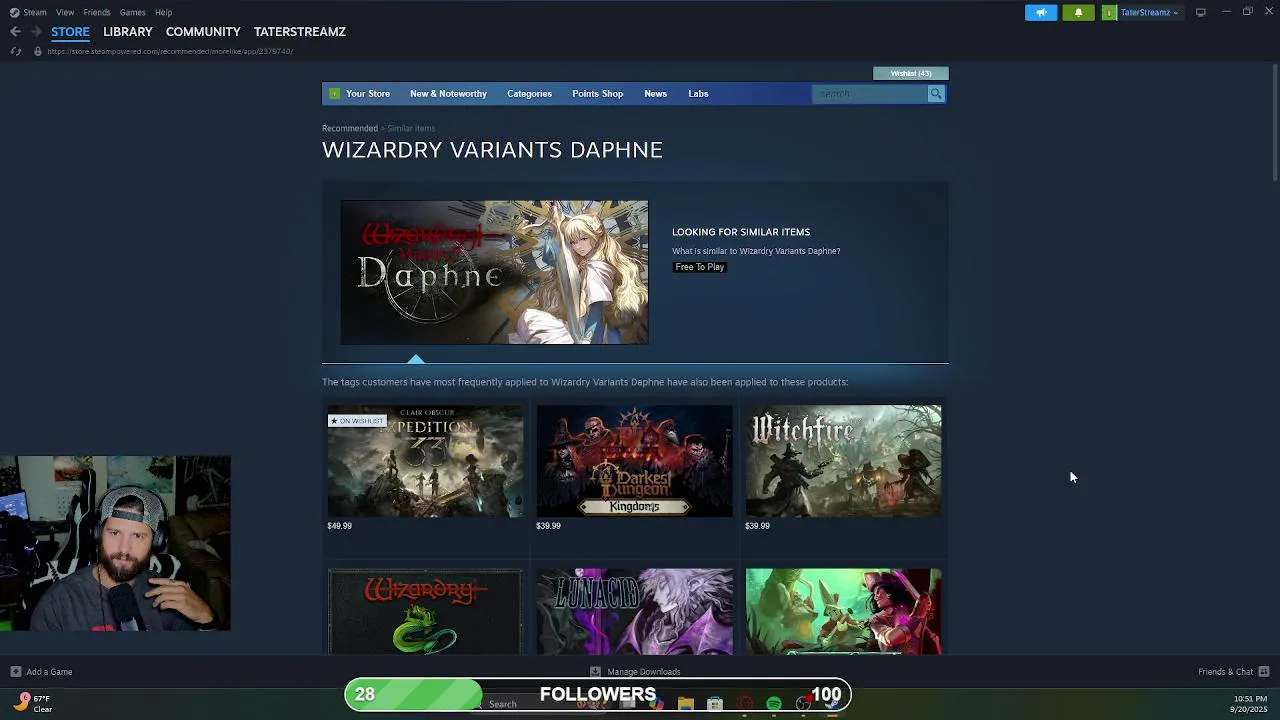Open the Lunacid game card
This screenshot has width=1280, height=720.
[634, 612]
